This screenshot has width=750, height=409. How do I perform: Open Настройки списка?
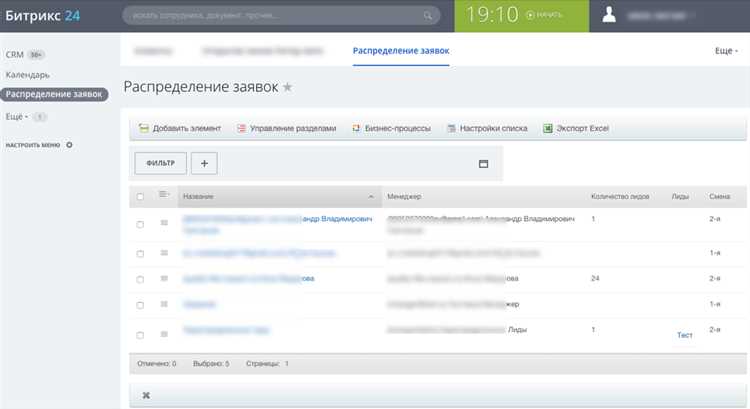[487, 128]
